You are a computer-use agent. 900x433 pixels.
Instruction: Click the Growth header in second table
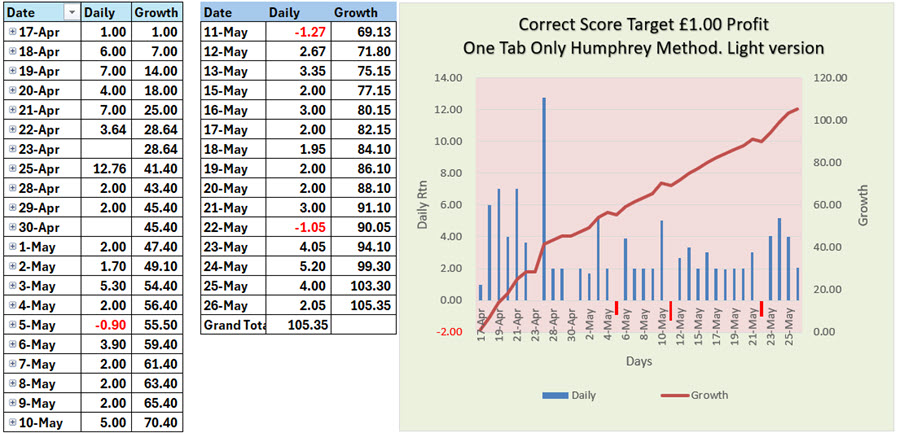pyautogui.click(x=355, y=13)
